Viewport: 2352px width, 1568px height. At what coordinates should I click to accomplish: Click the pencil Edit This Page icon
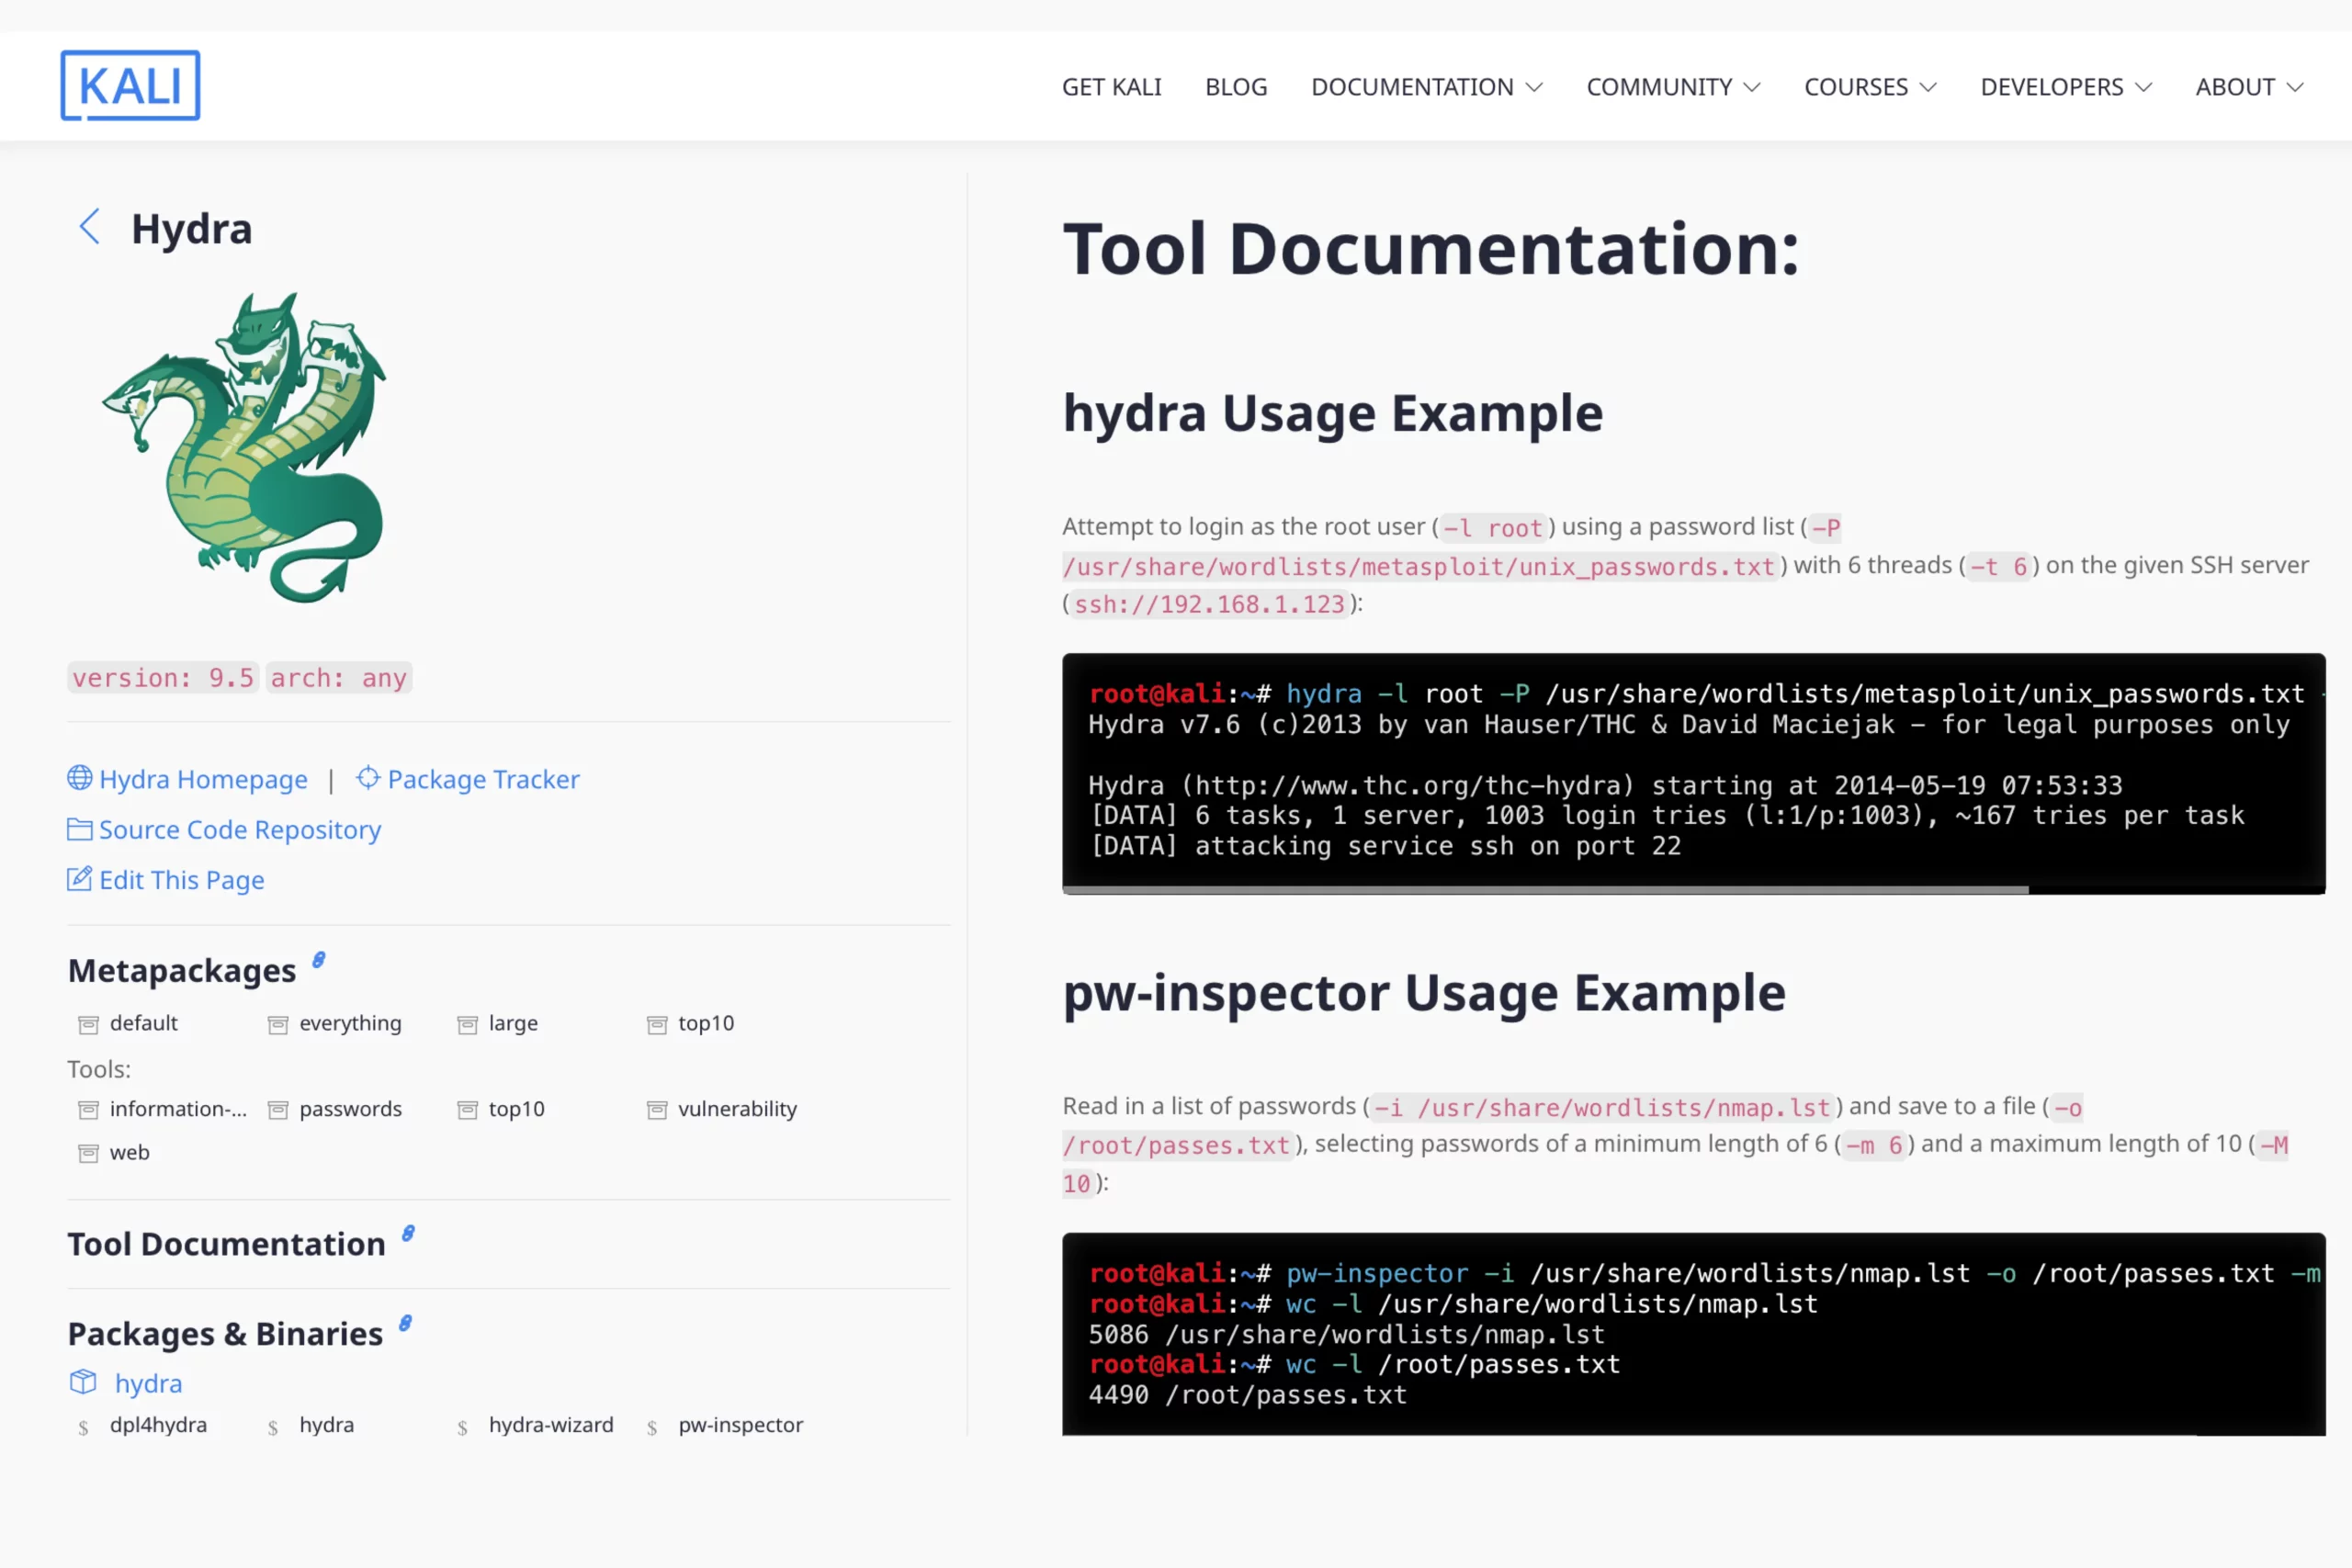79,879
